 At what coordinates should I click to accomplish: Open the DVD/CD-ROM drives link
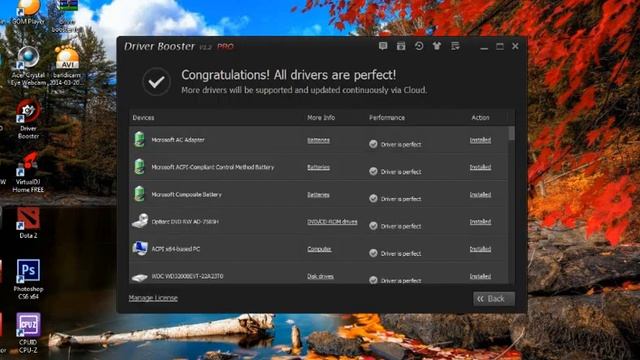[332, 222]
